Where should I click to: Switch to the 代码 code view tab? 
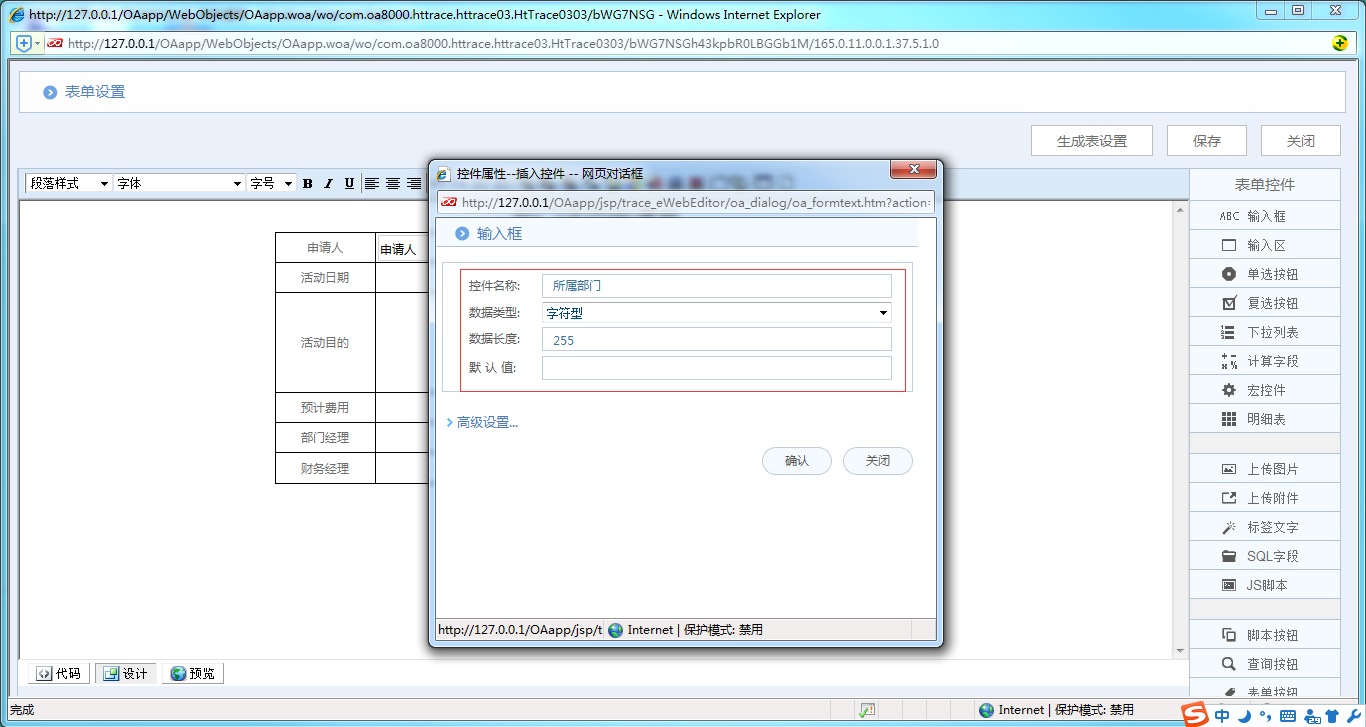click(x=58, y=673)
